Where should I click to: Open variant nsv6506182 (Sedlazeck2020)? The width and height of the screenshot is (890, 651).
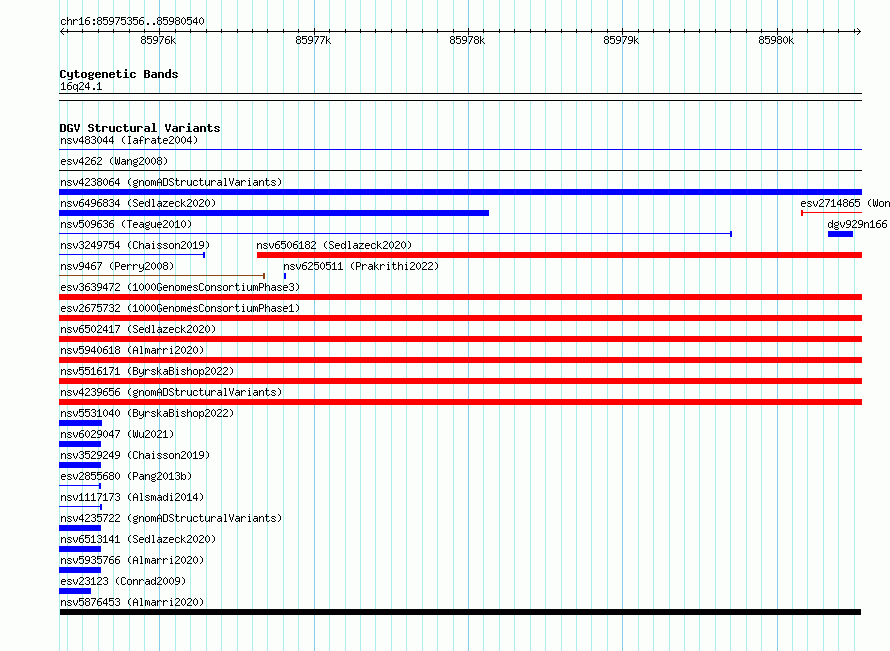334,245
